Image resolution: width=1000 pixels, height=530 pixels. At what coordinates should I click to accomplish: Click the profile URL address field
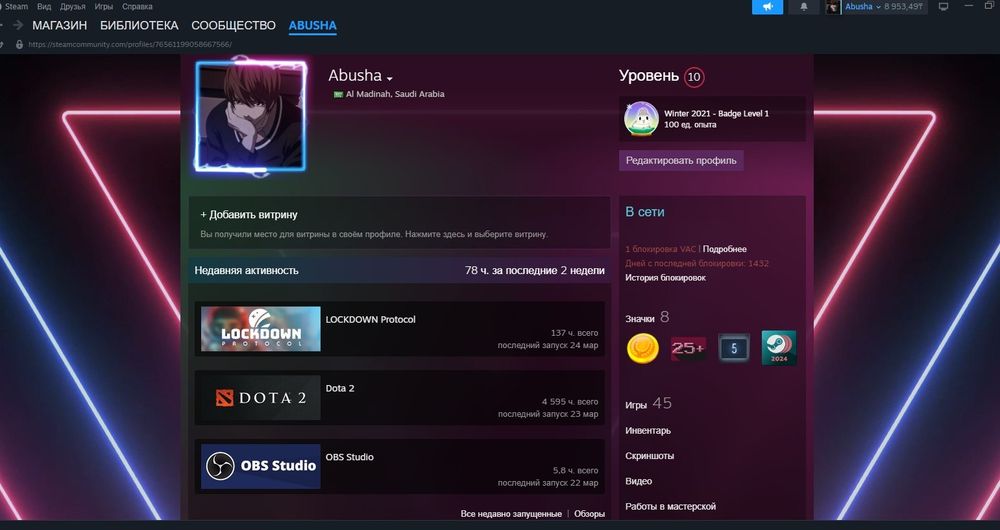tap(129, 45)
